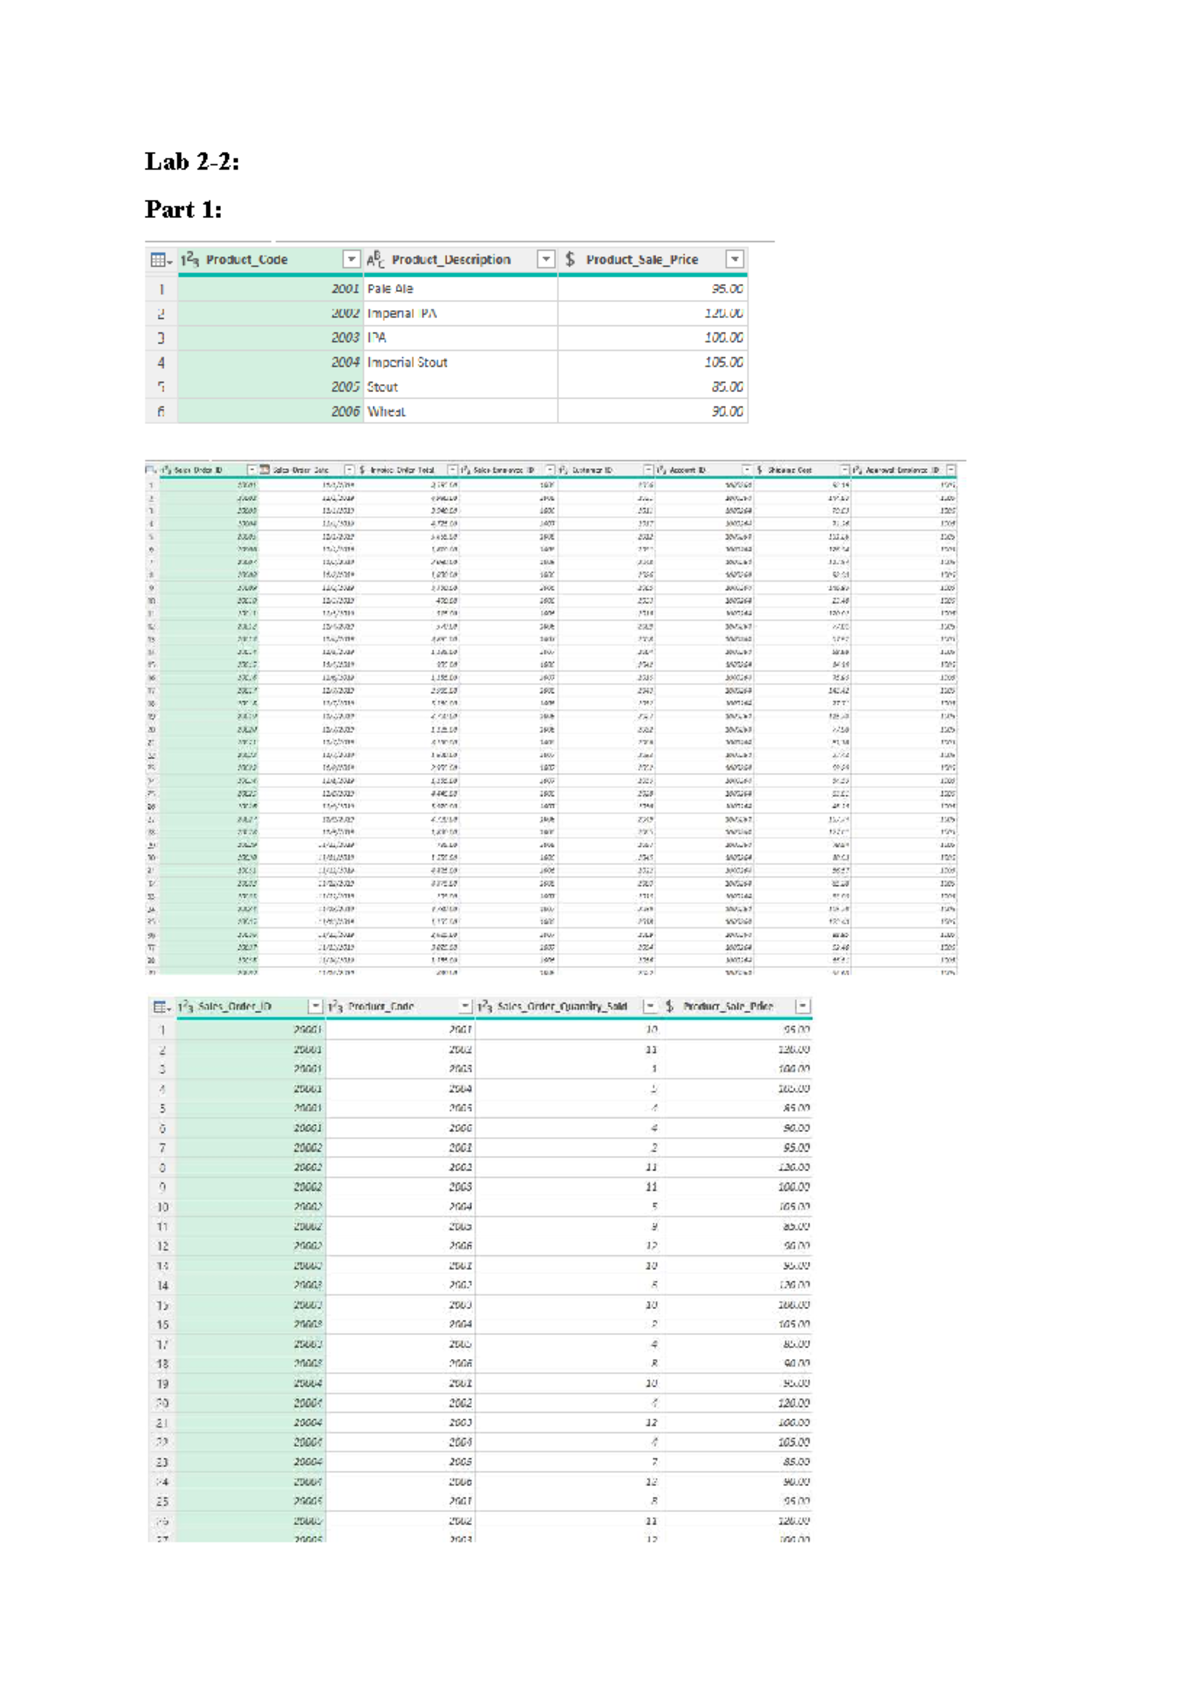The image size is (1200, 1696).
Task: Click the table menu icon beside Sales_Order_ID header
Action: pos(162,1006)
